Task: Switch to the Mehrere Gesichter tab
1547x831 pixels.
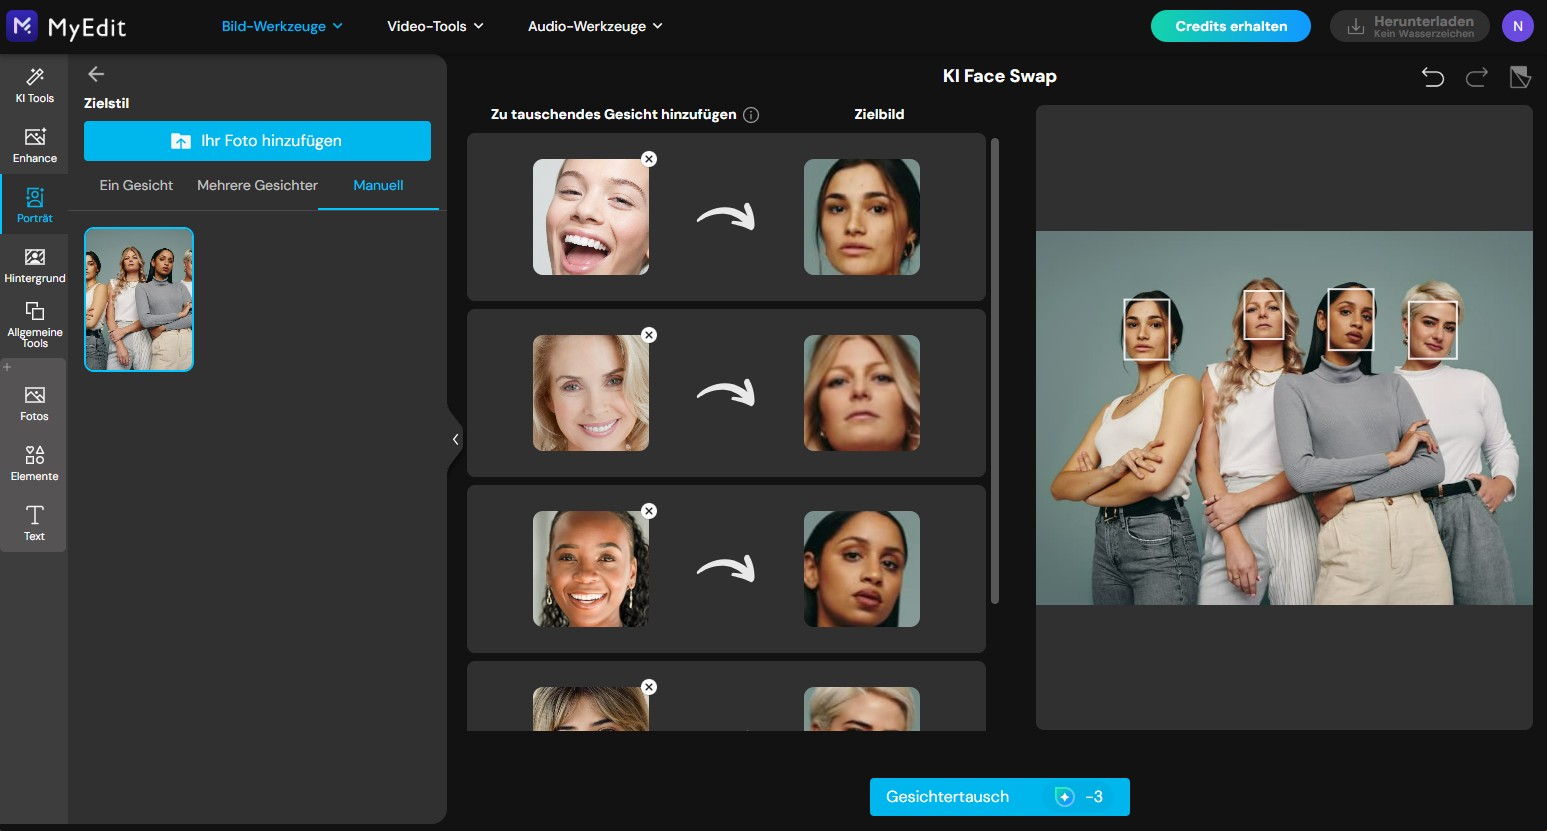Action: coord(257,185)
